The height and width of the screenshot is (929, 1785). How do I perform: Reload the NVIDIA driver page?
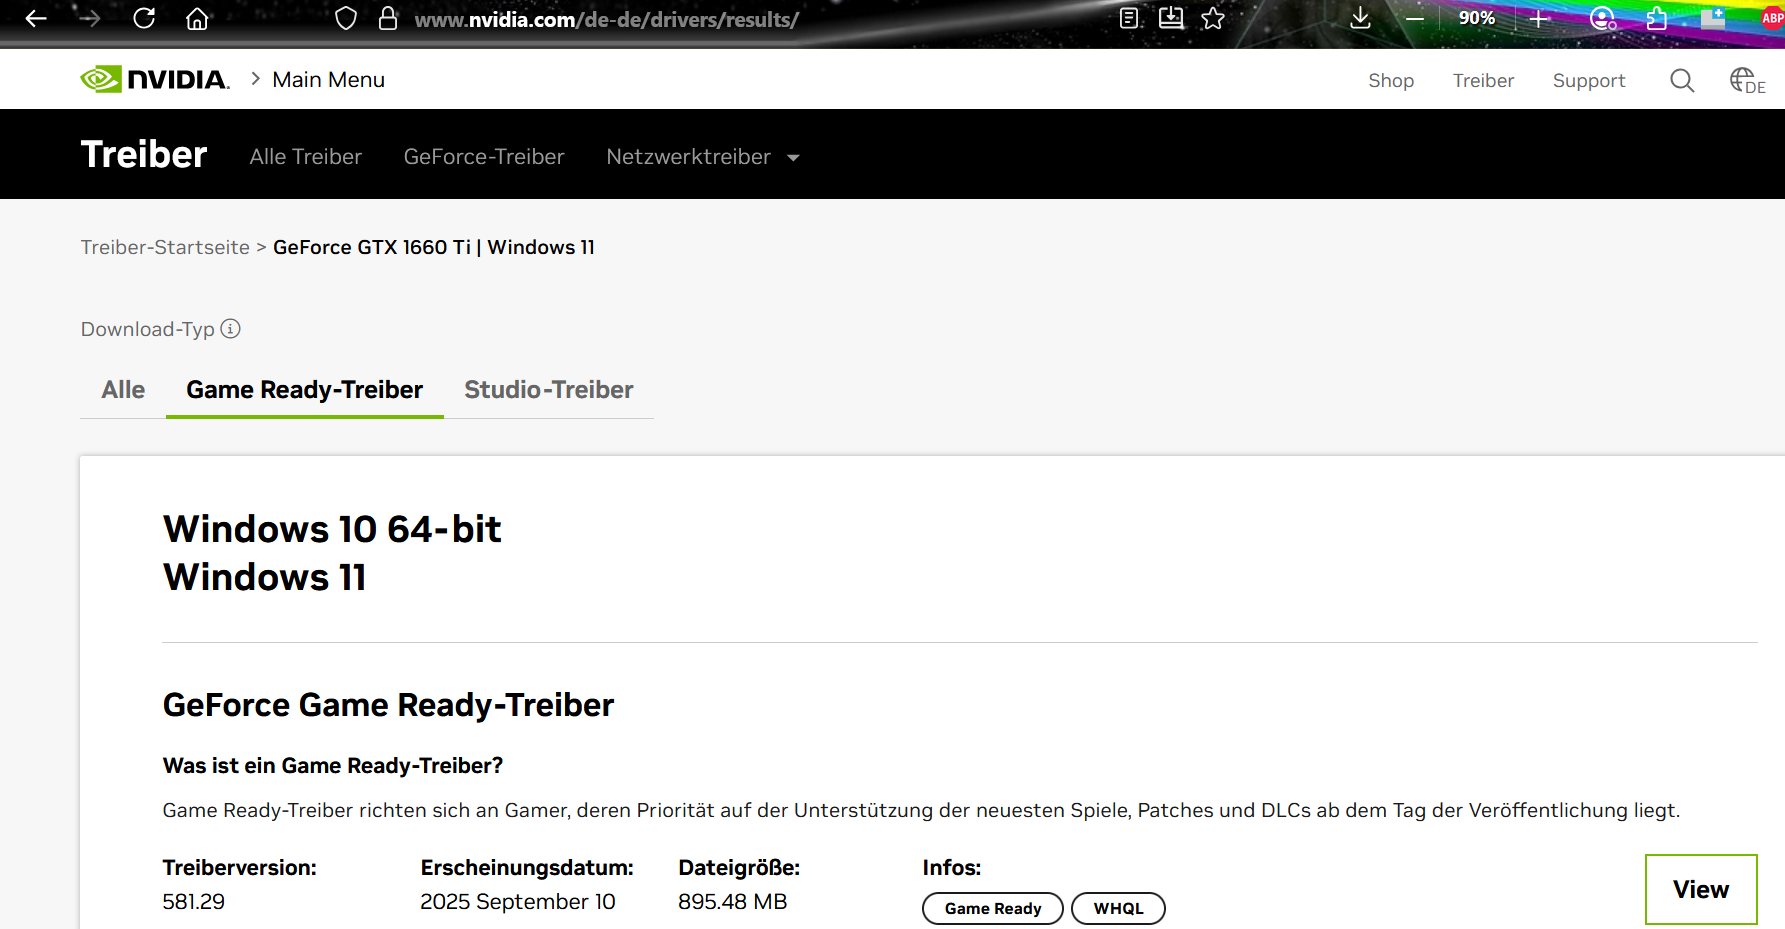[x=144, y=18]
